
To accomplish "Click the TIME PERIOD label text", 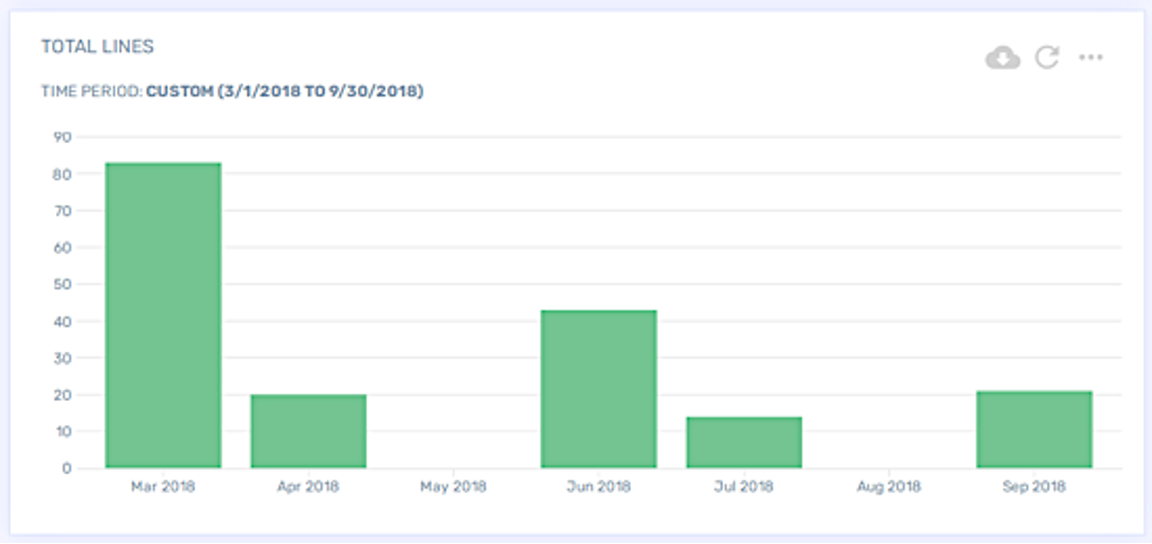I will coord(91,91).
